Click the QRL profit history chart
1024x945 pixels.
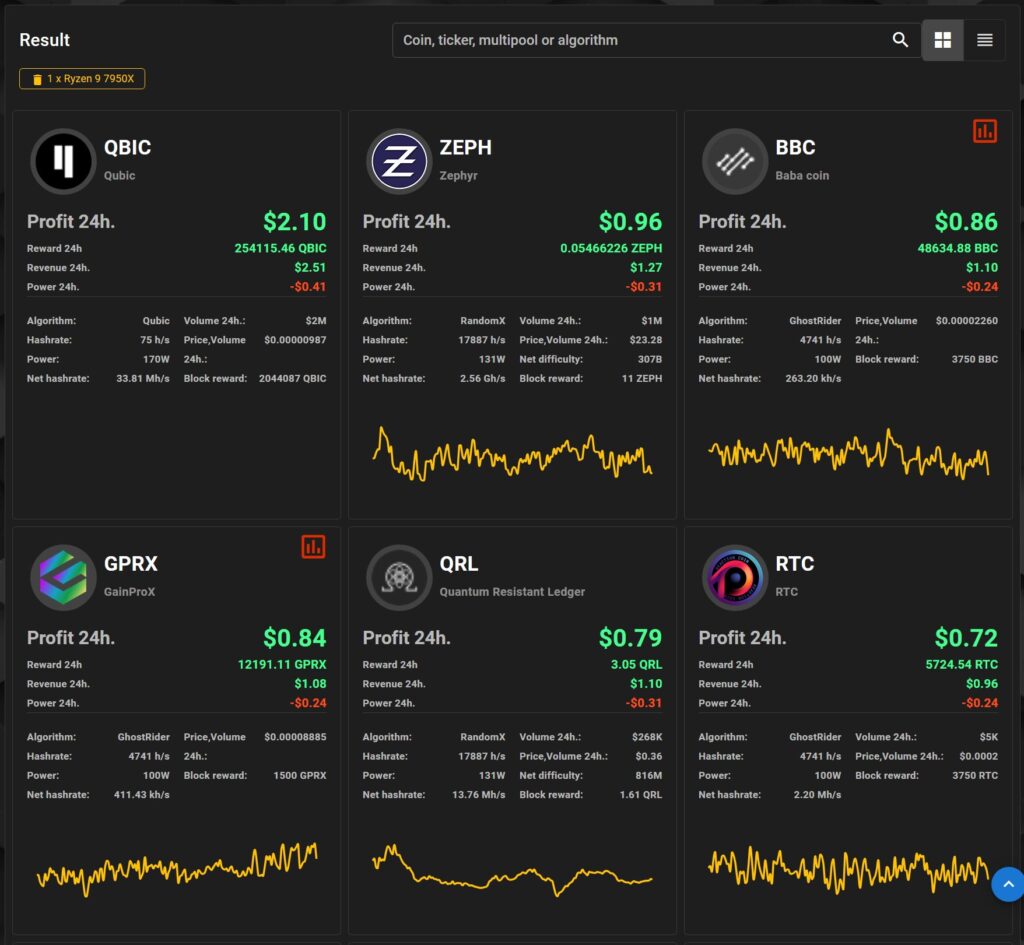point(512,871)
